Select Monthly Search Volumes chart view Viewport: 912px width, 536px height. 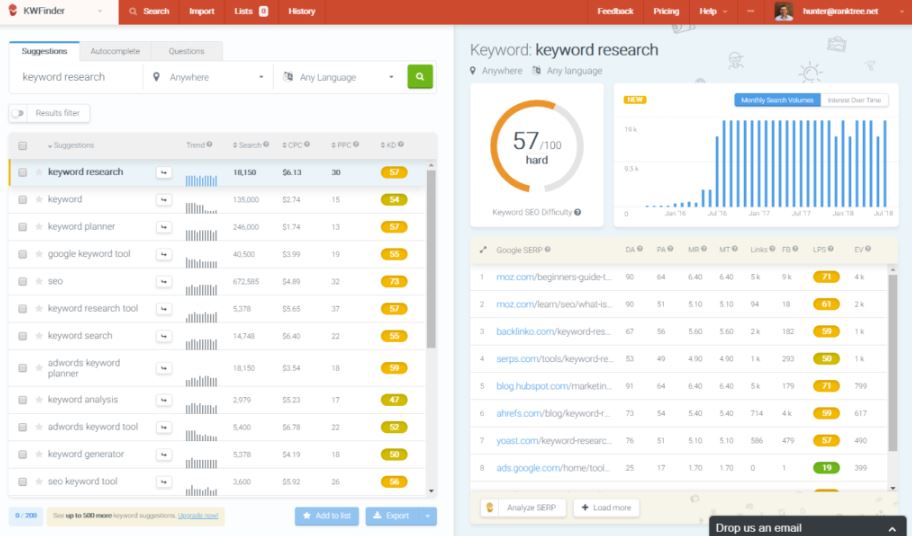tap(777, 100)
